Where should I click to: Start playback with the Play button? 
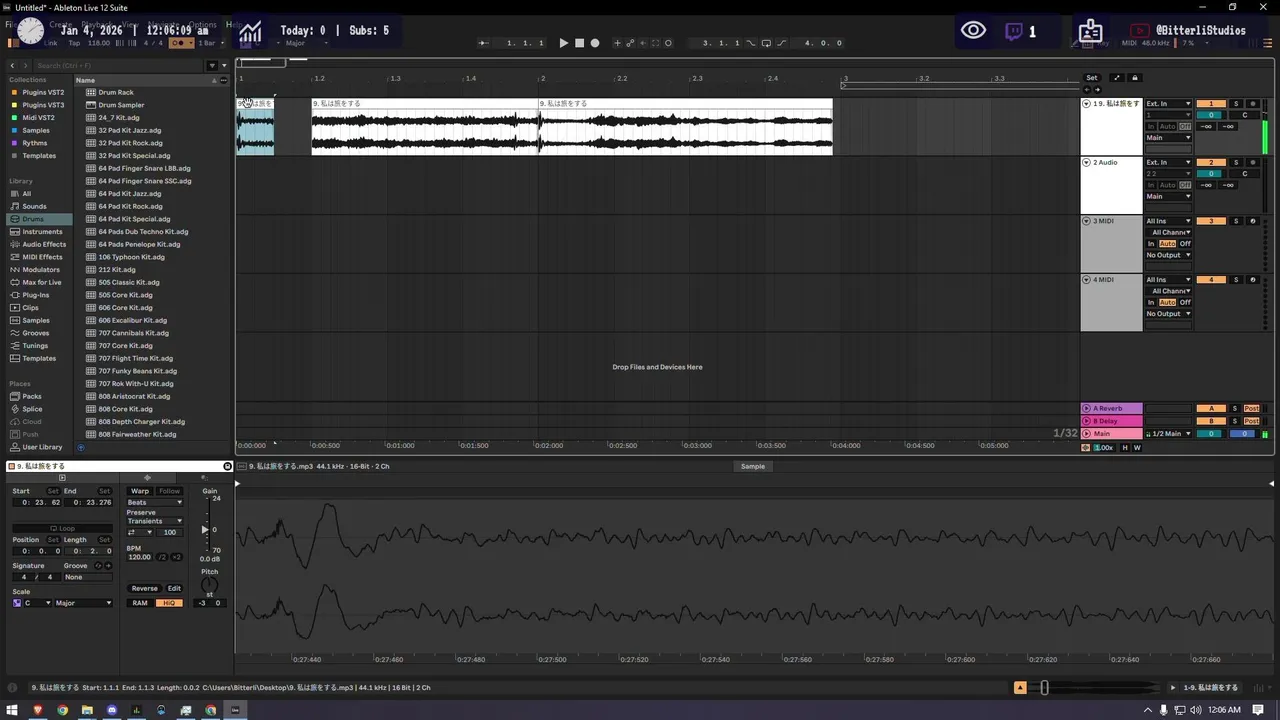[564, 43]
